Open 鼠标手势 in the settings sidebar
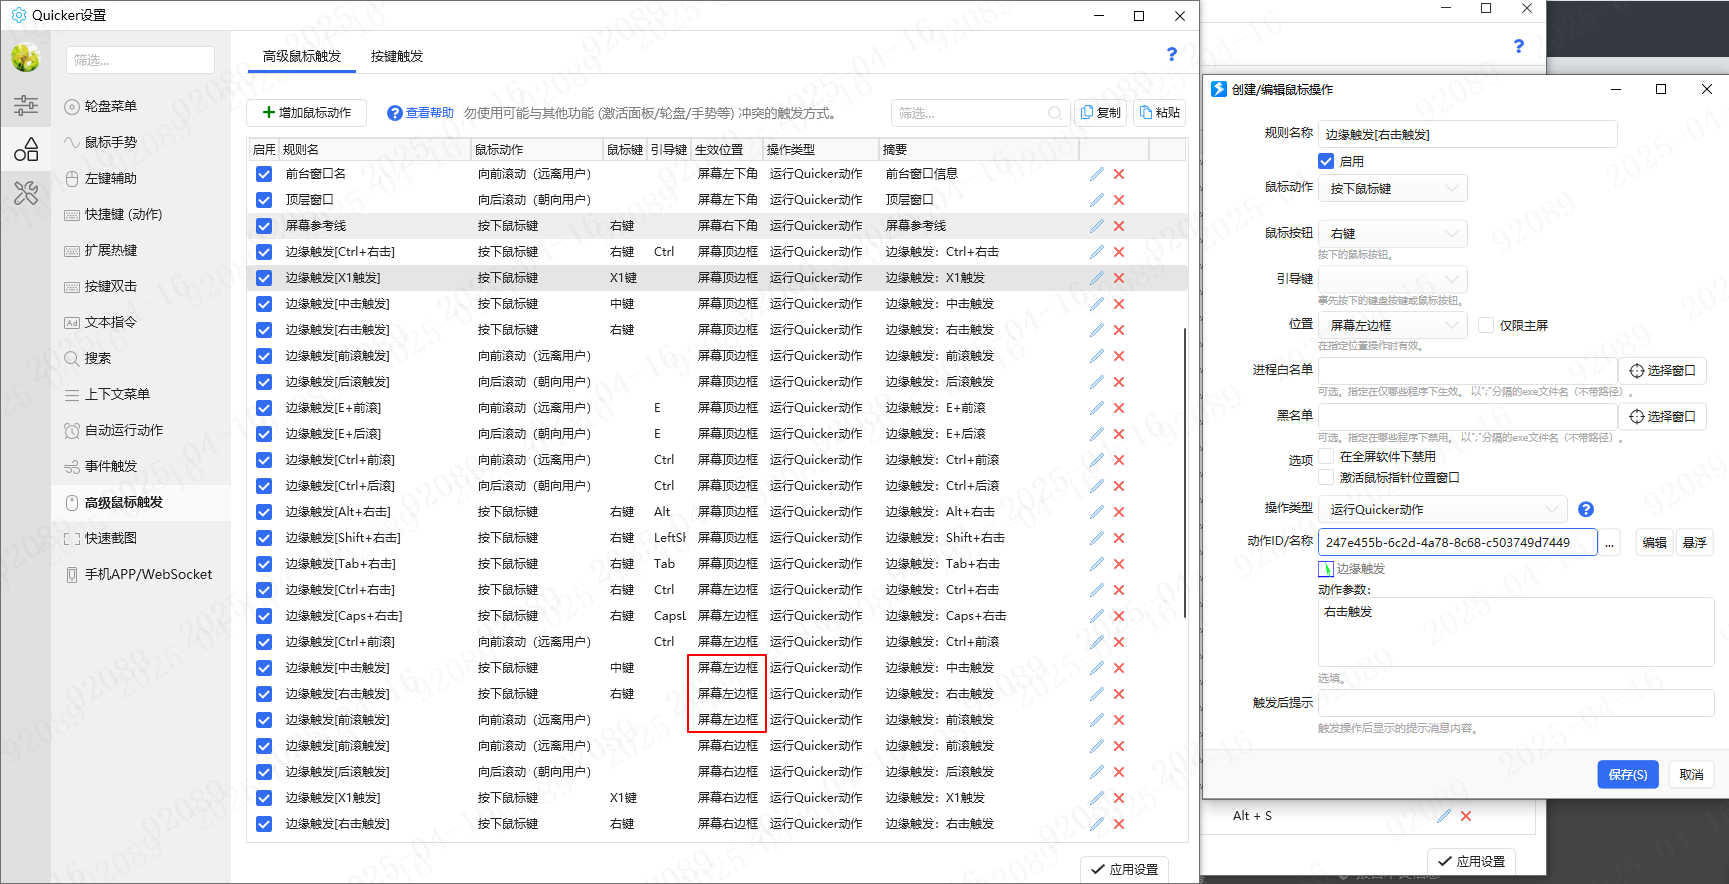1729x884 pixels. (110, 142)
